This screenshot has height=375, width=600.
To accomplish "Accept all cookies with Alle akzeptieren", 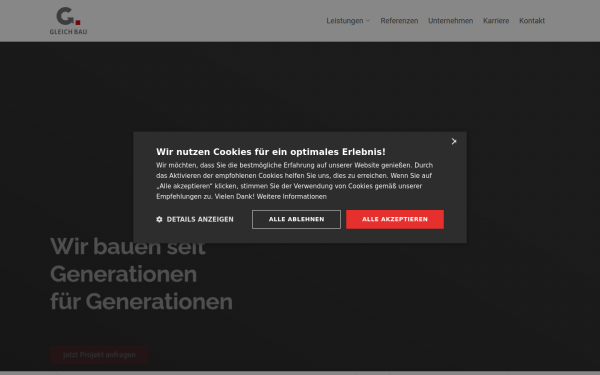I will [395, 219].
